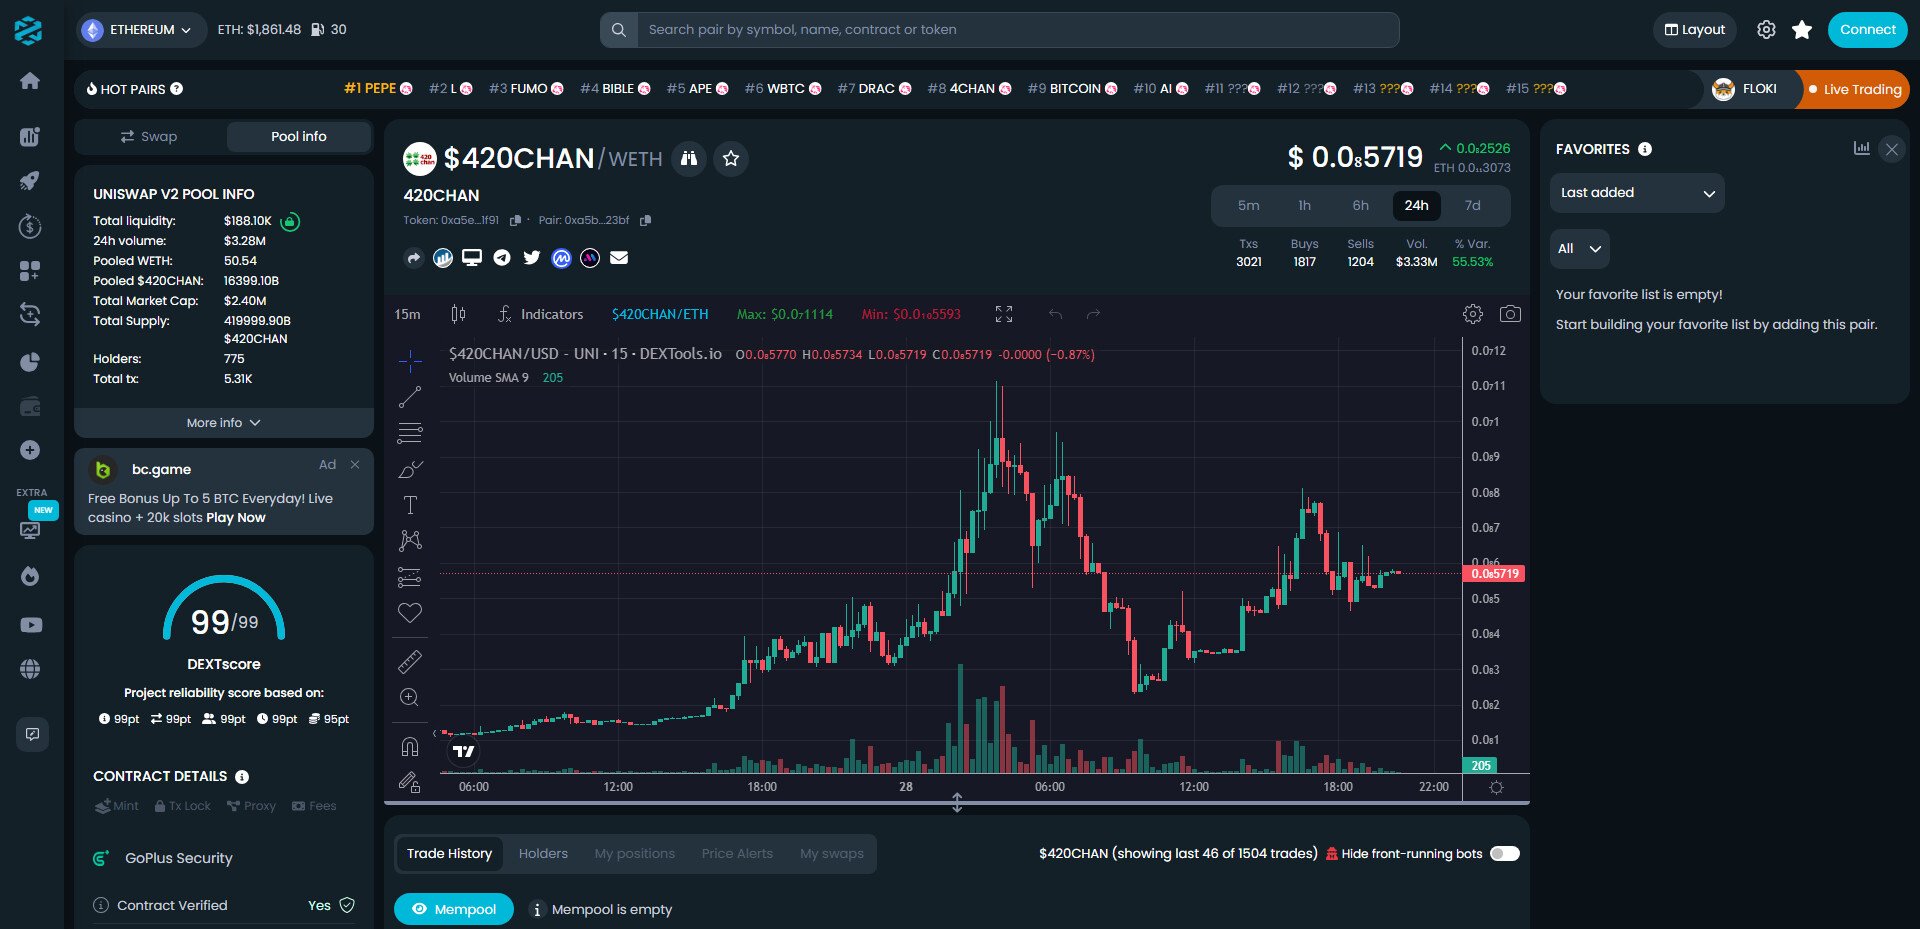This screenshot has width=1920, height=929.
Task: Select the ruler measure tool
Action: (410, 661)
